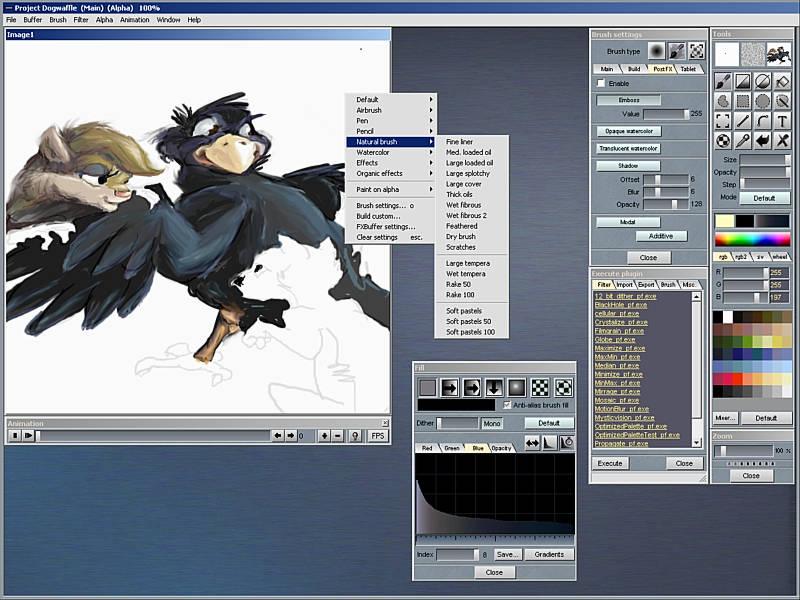Switch to the Tablet tab in Brush settings
800x600 pixels.
tap(689, 69)
